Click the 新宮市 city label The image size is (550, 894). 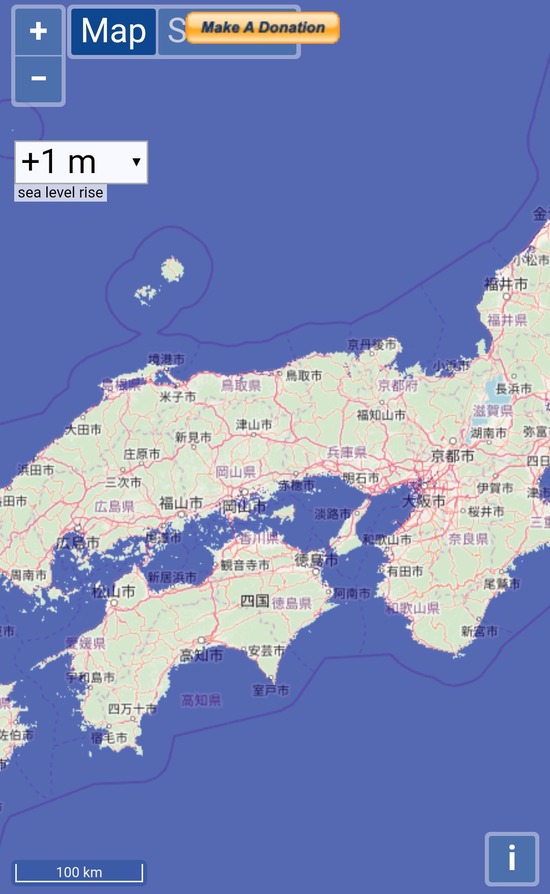coord(479,631)
